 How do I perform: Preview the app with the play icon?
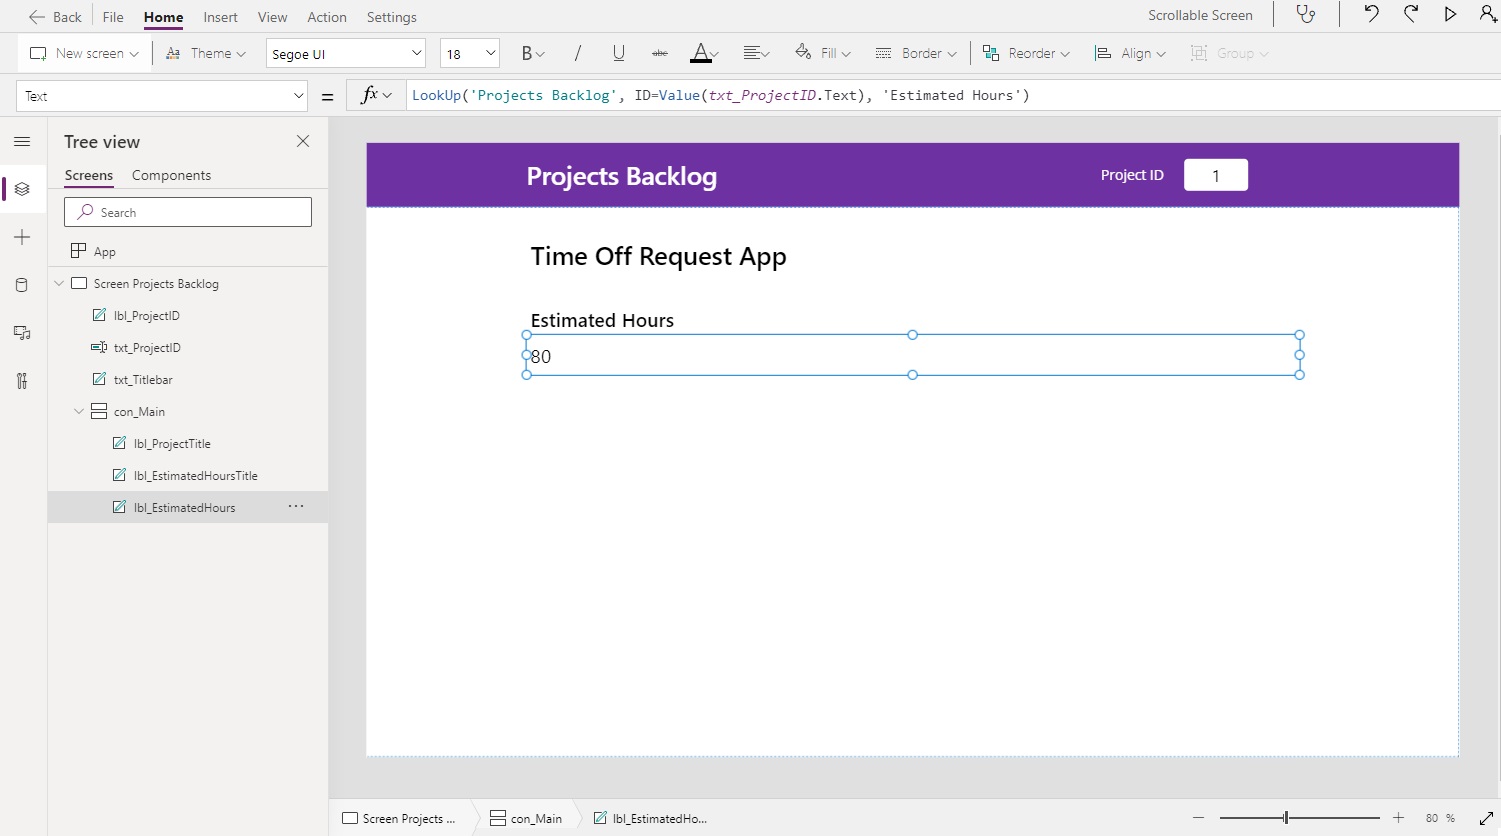pyautogui.click(x=1451, y=14)
